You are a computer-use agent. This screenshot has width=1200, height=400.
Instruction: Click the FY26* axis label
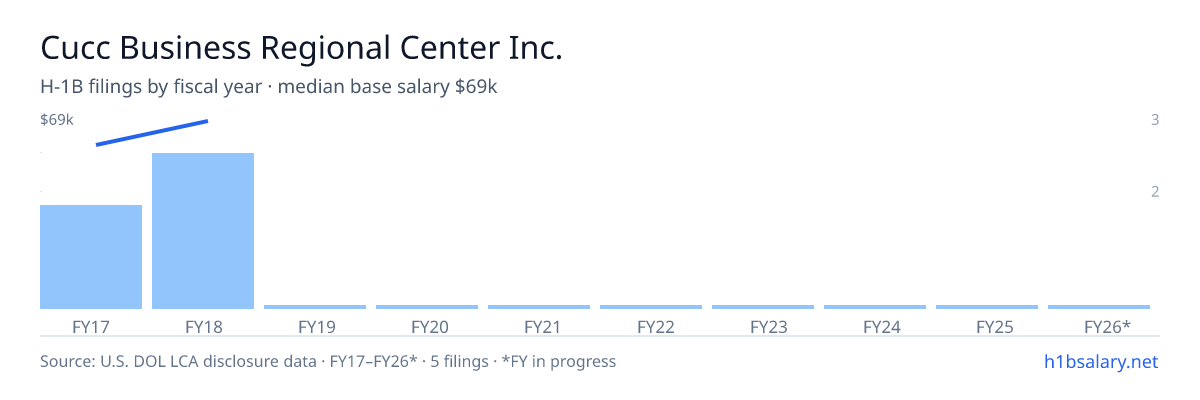(1107, 327)
